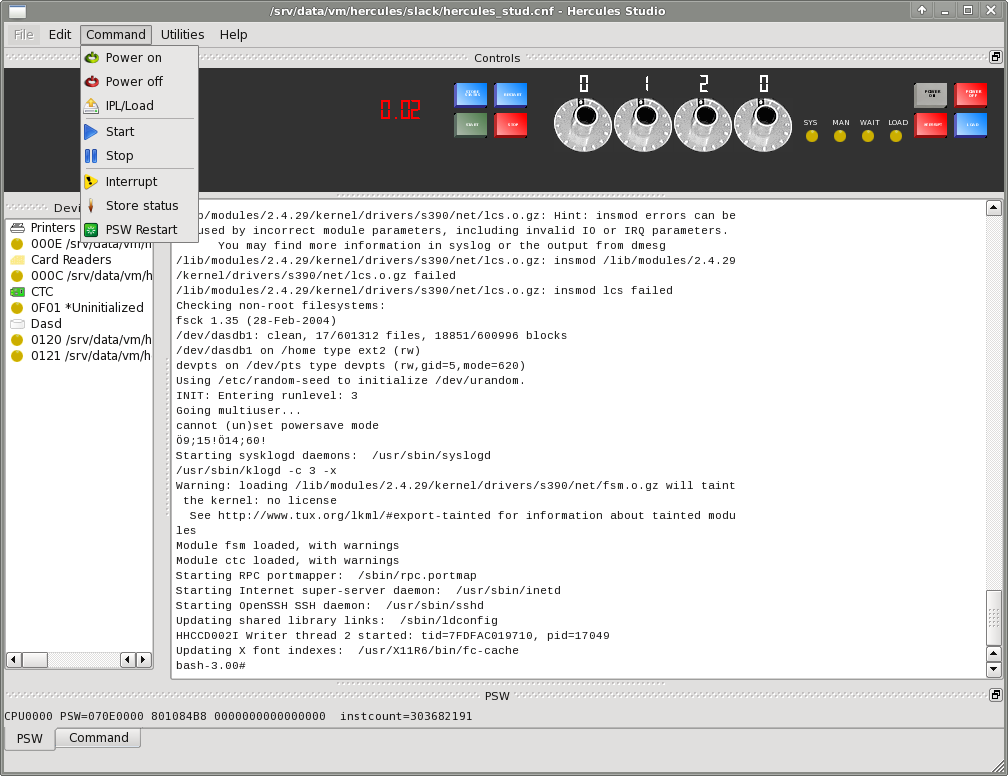The width and height of the screenshot is (1008, 776).
Task: Click the yellow Interrupt icon in menu
Action: (x=91, y=182)
